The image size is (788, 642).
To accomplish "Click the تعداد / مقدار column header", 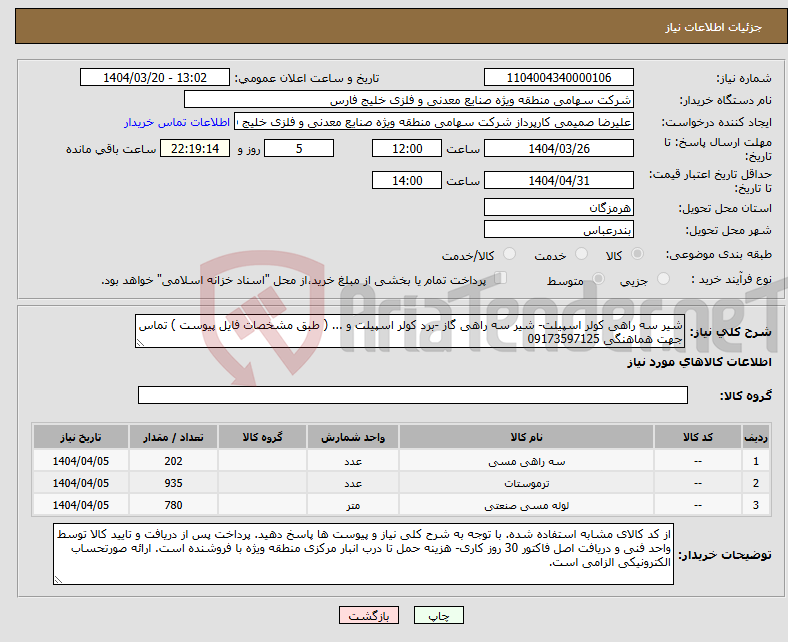I will pyautogui.click(x=173, y=437).
